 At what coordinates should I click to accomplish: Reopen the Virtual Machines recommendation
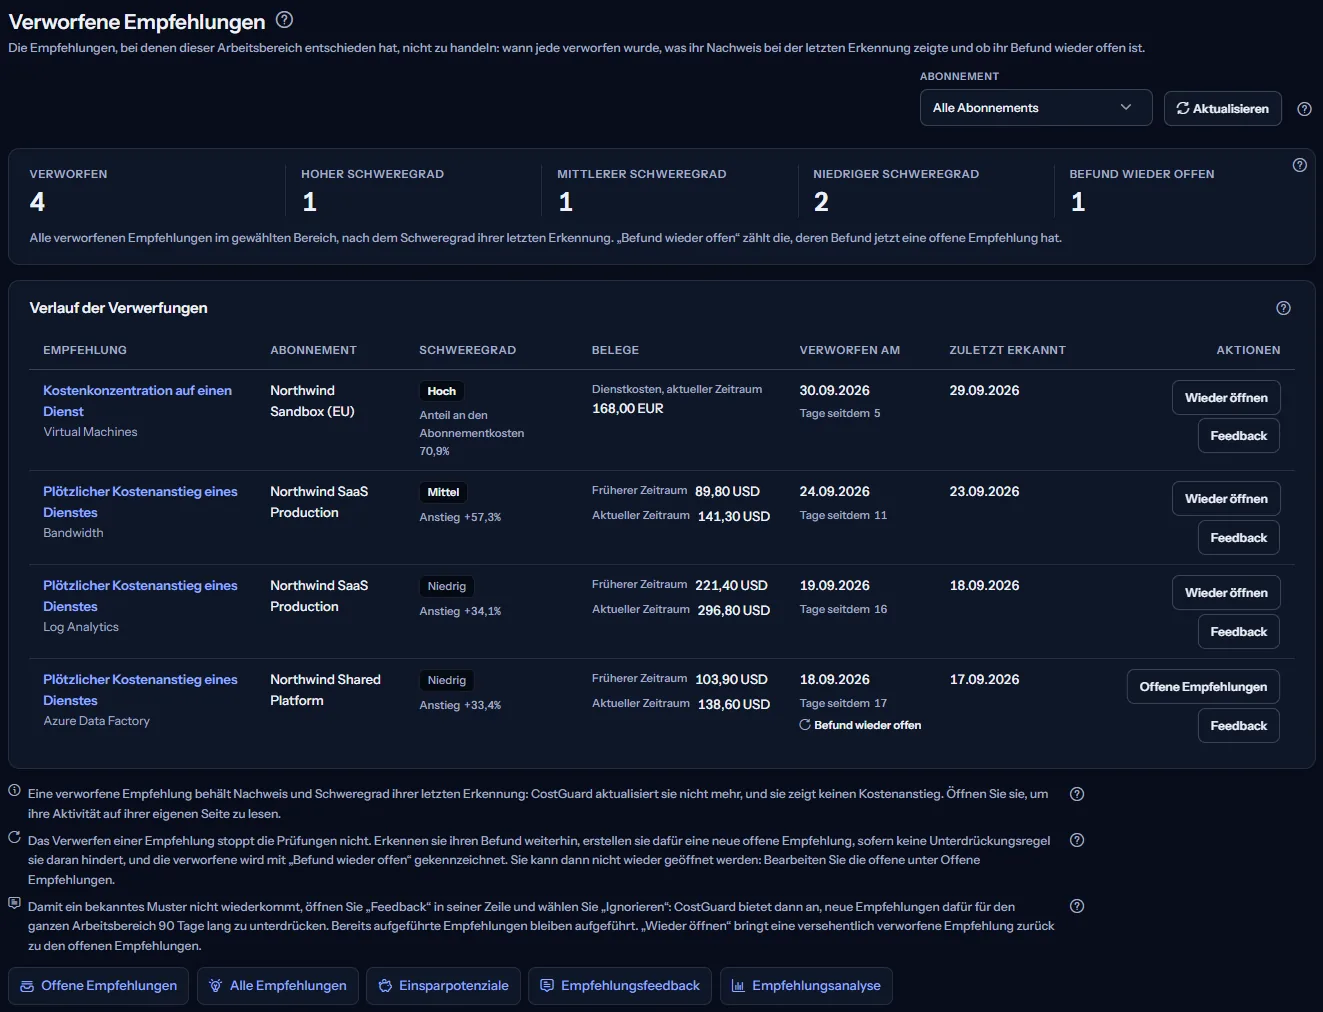tap(1226, 398)
